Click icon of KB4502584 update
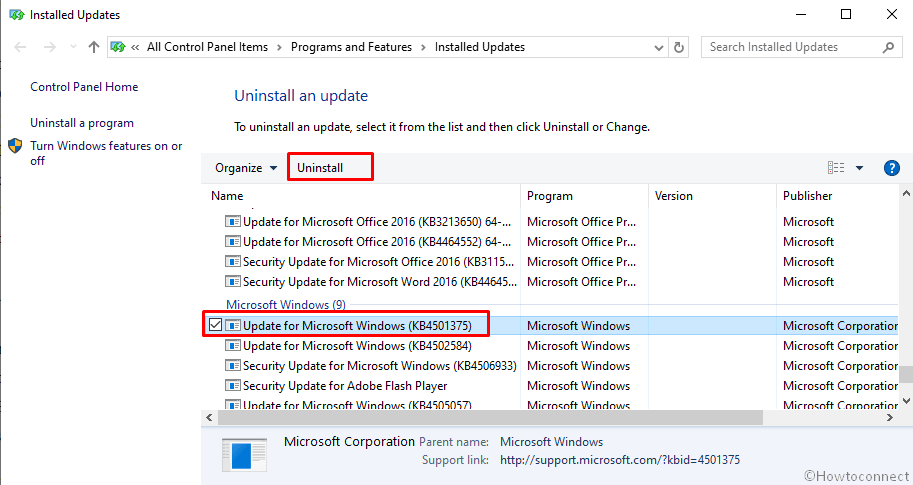913x485 pixels. tap(233, 346)
